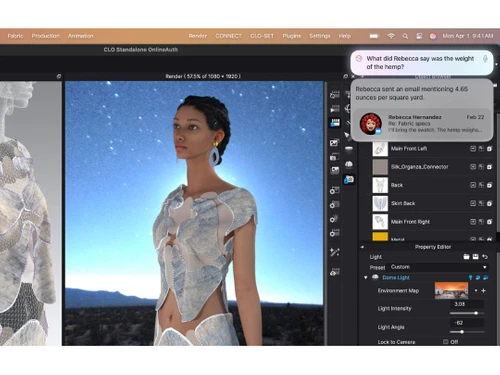Open the Animation menu
The width and height of the screenshot is (500, 375).
[81, 36]
